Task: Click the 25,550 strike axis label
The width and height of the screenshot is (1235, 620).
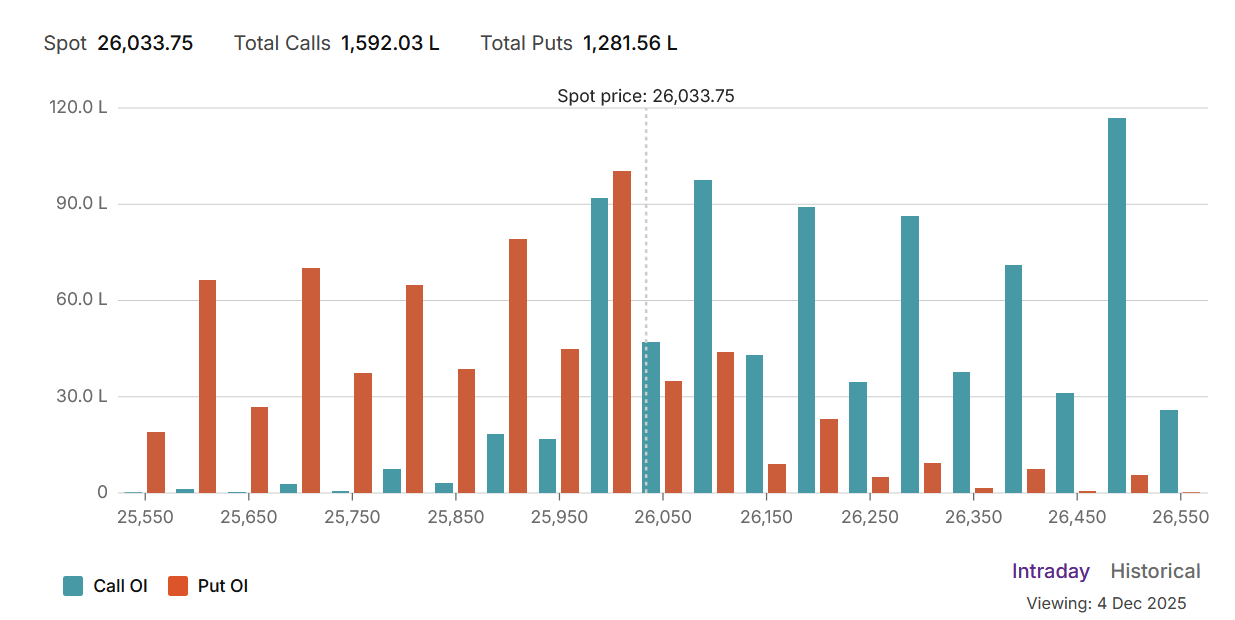Action: coord(145,517)
